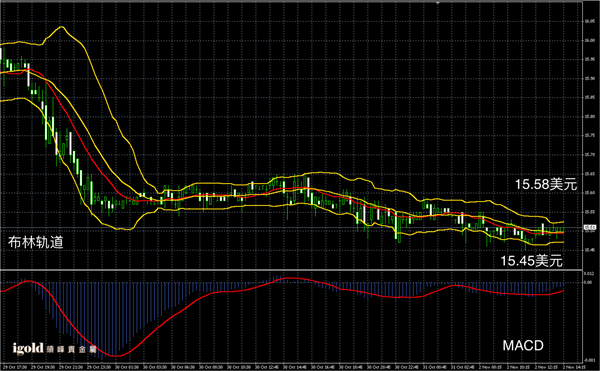Viewport: 600px width, 371px height.
Task: Click the divider between chart and MACD panel
Action: click(x=291, y=270)
